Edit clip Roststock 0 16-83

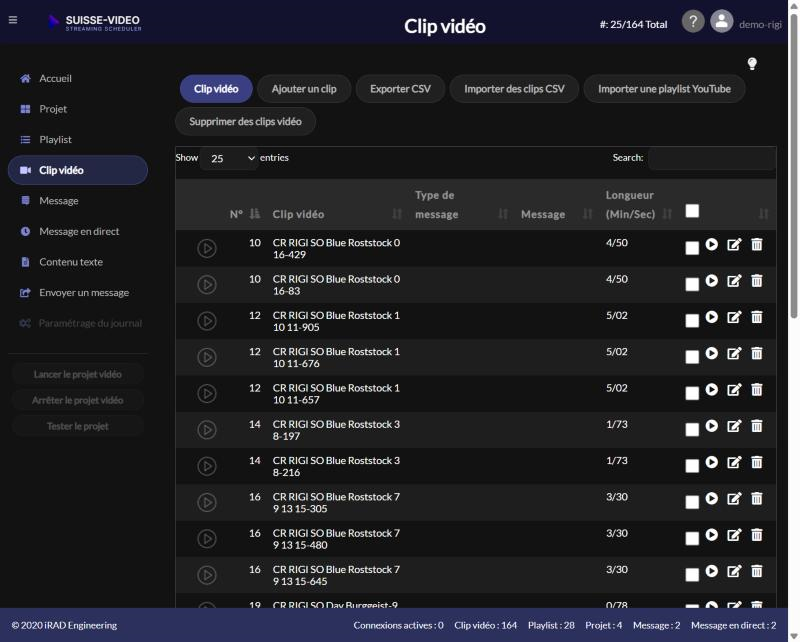(734, 281)
